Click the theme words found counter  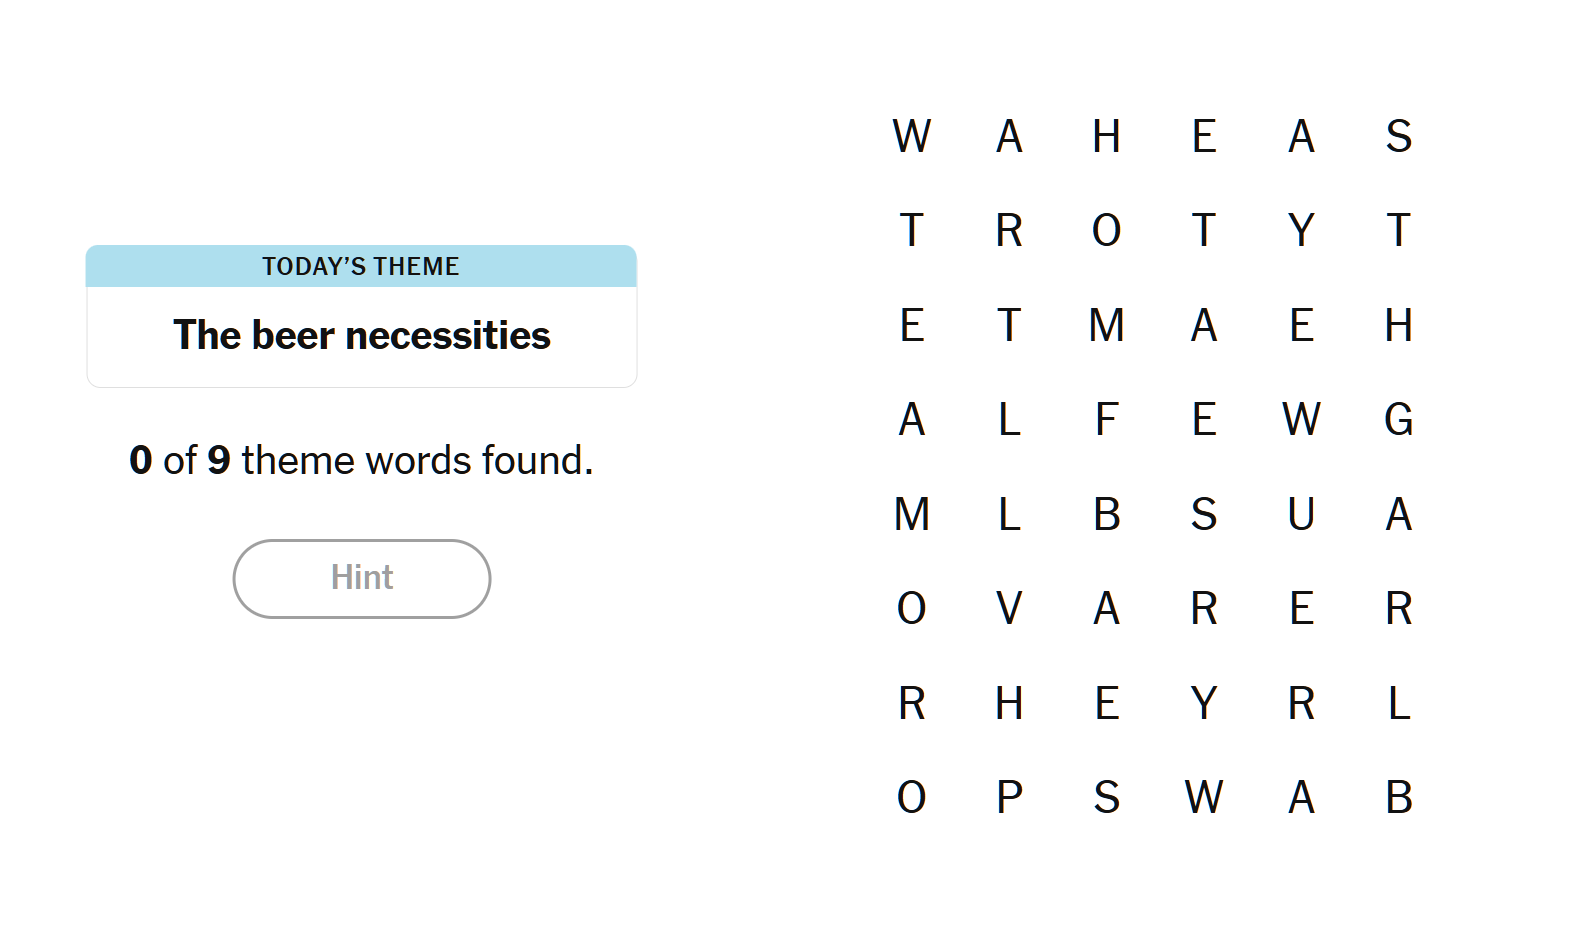coord(361,460)
